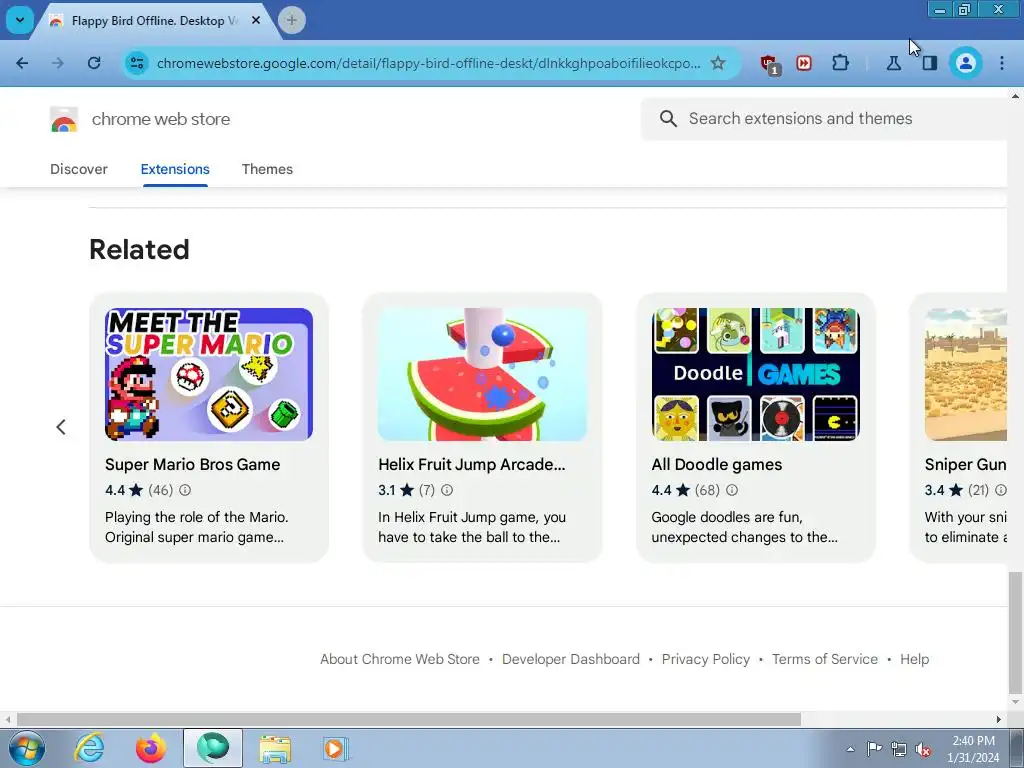Click the vertical scrollbar up arrow

pyautogui.click(x=1015, y=95)
